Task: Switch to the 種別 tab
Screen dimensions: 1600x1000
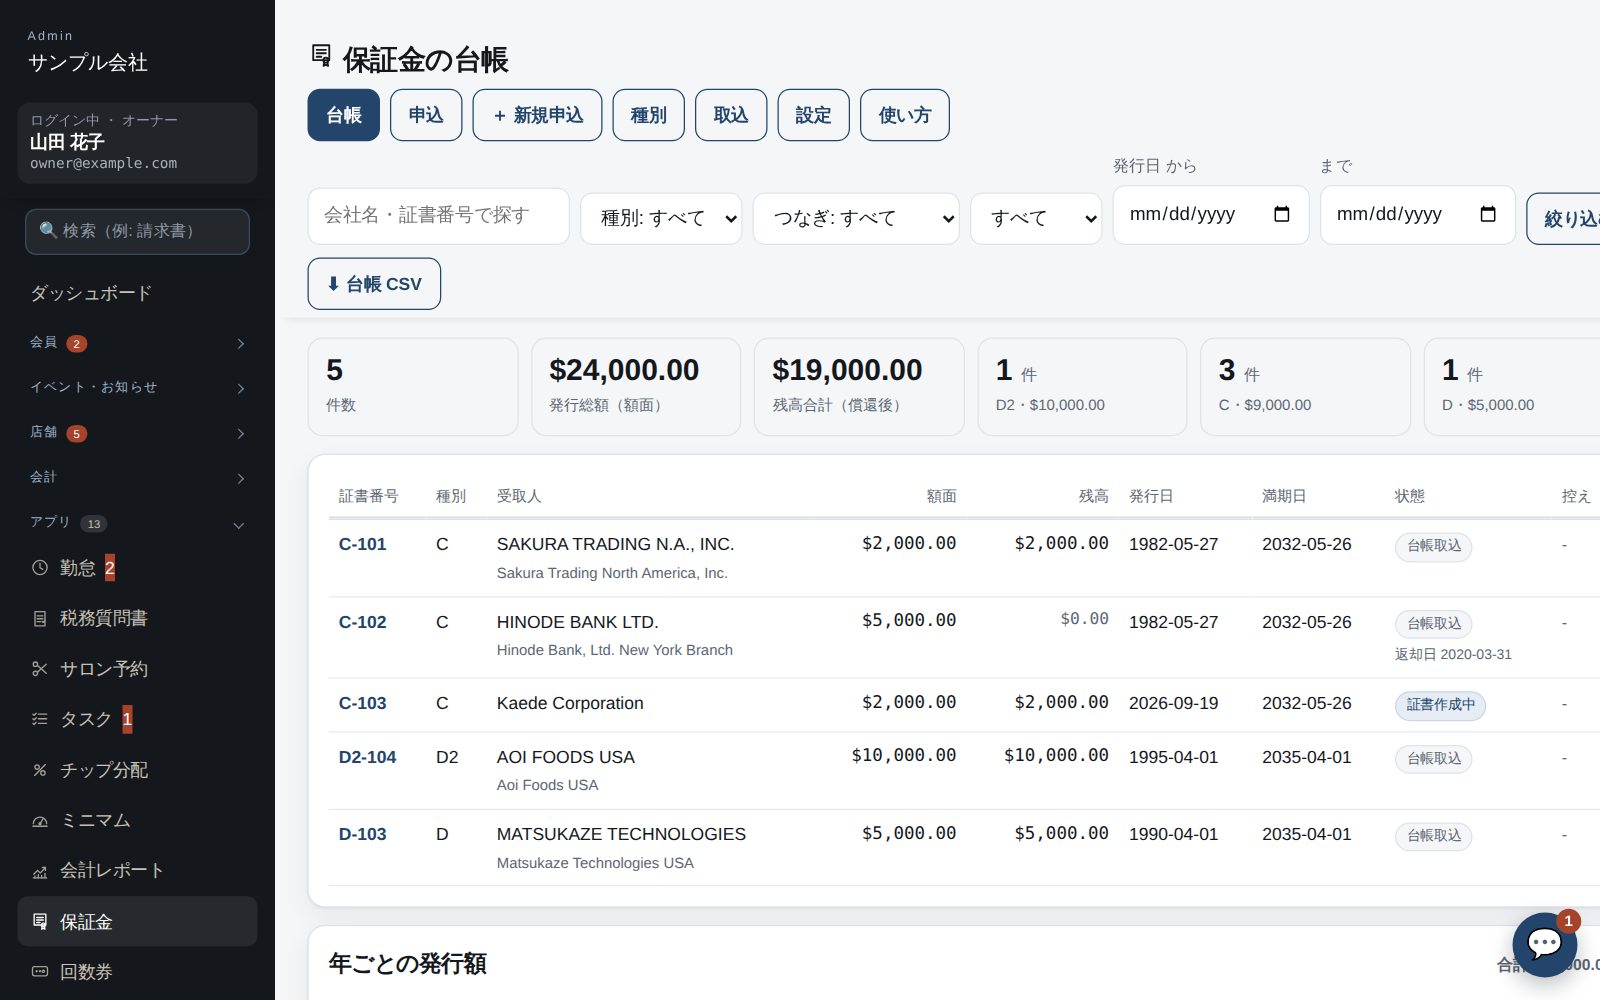Action: coord(648,115)
